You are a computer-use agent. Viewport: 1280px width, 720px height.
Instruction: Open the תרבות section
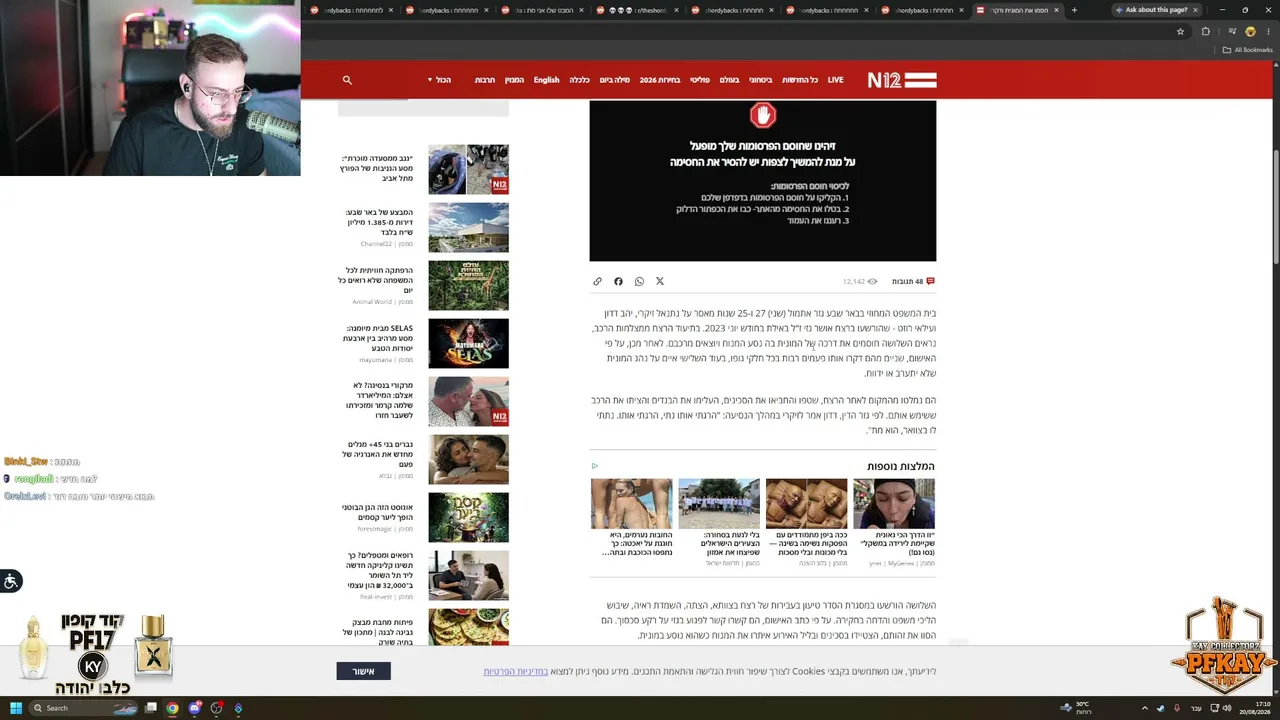pos(485,80)
